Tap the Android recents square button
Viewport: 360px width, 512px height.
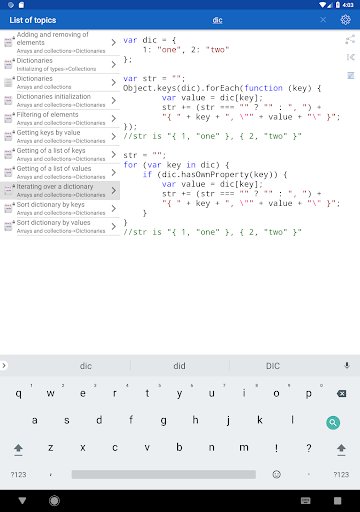click(x=338, y=500)
